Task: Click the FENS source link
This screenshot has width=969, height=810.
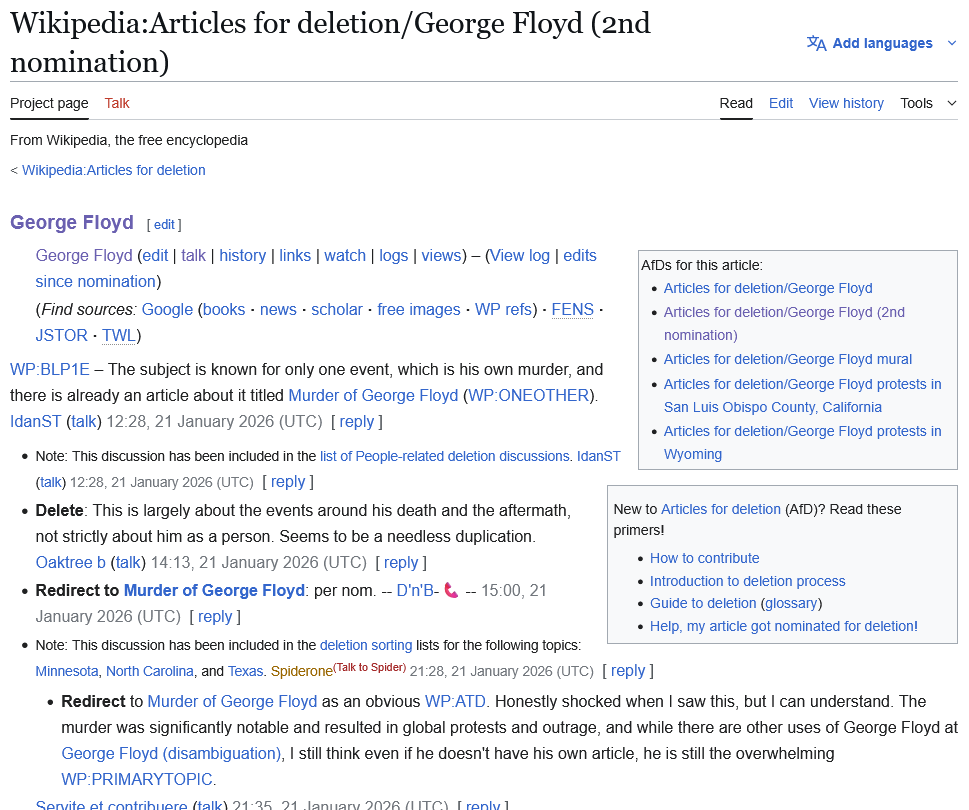Action: pos(572,310)
